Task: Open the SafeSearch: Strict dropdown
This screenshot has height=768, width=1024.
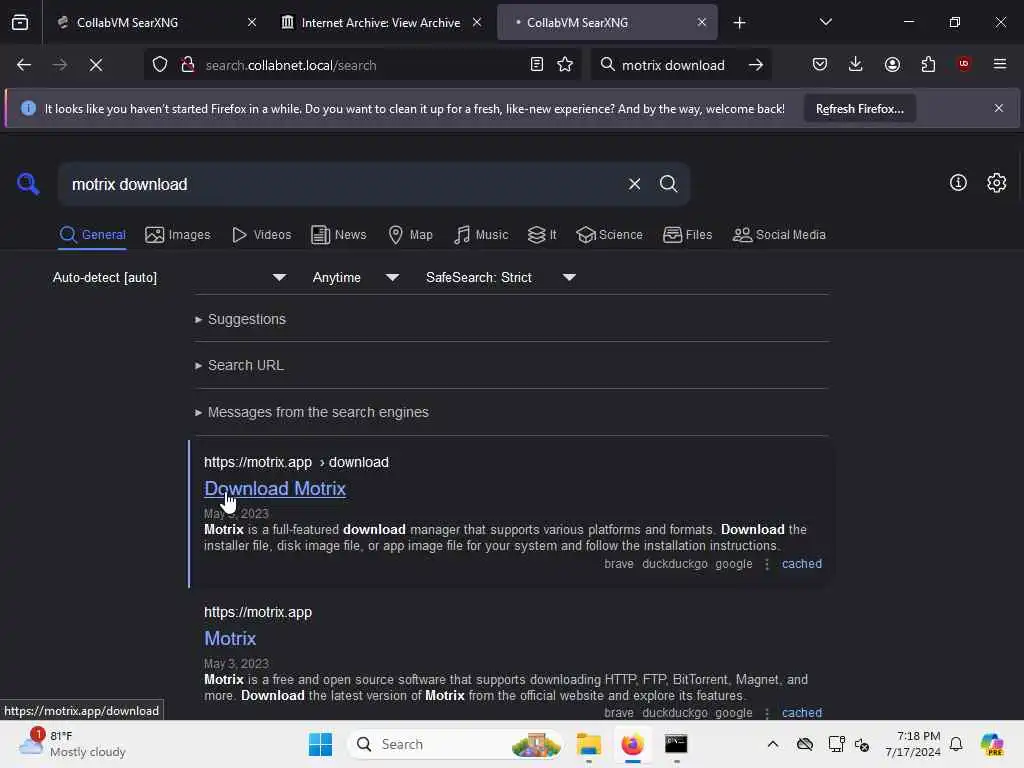Action: point(500,278)
